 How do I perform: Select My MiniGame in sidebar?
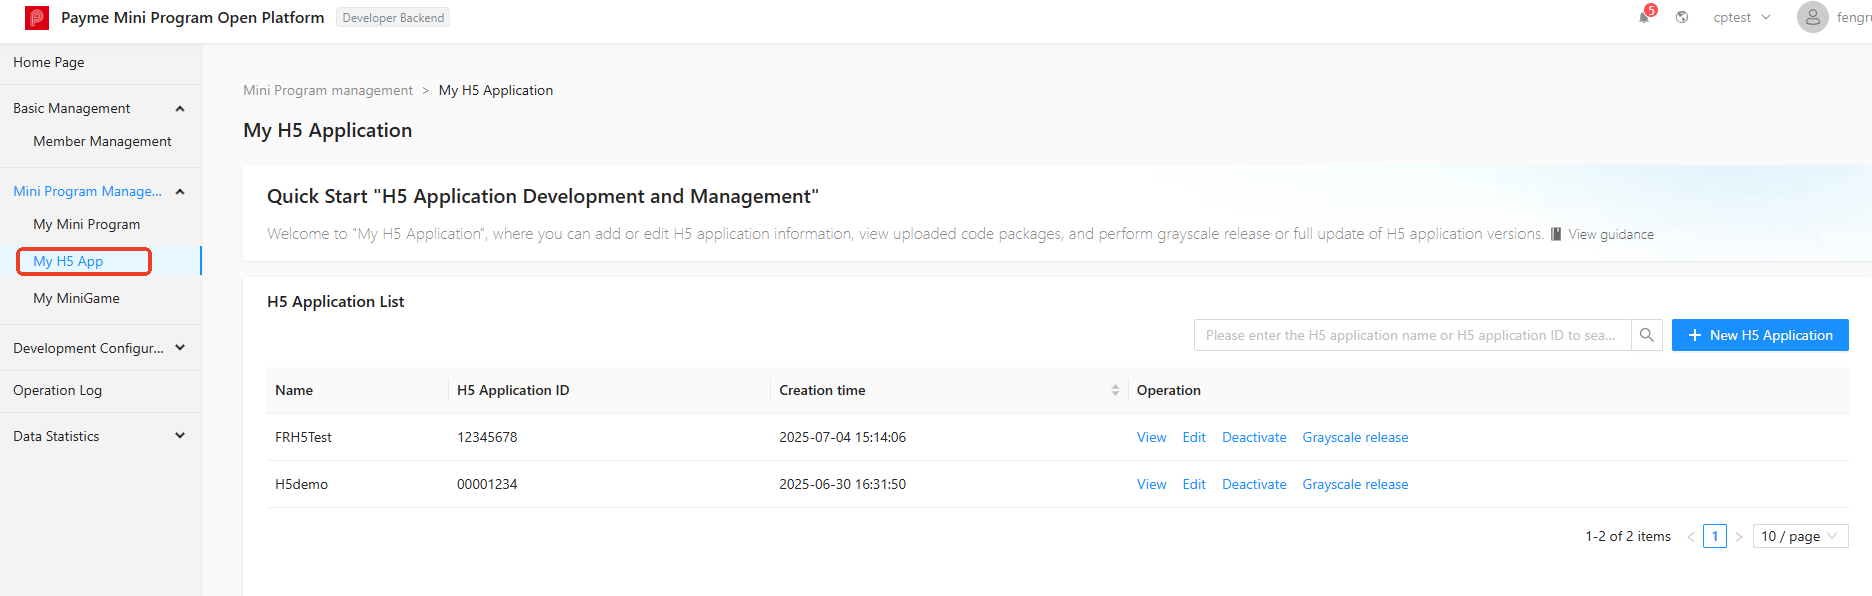tap(76, 298)
